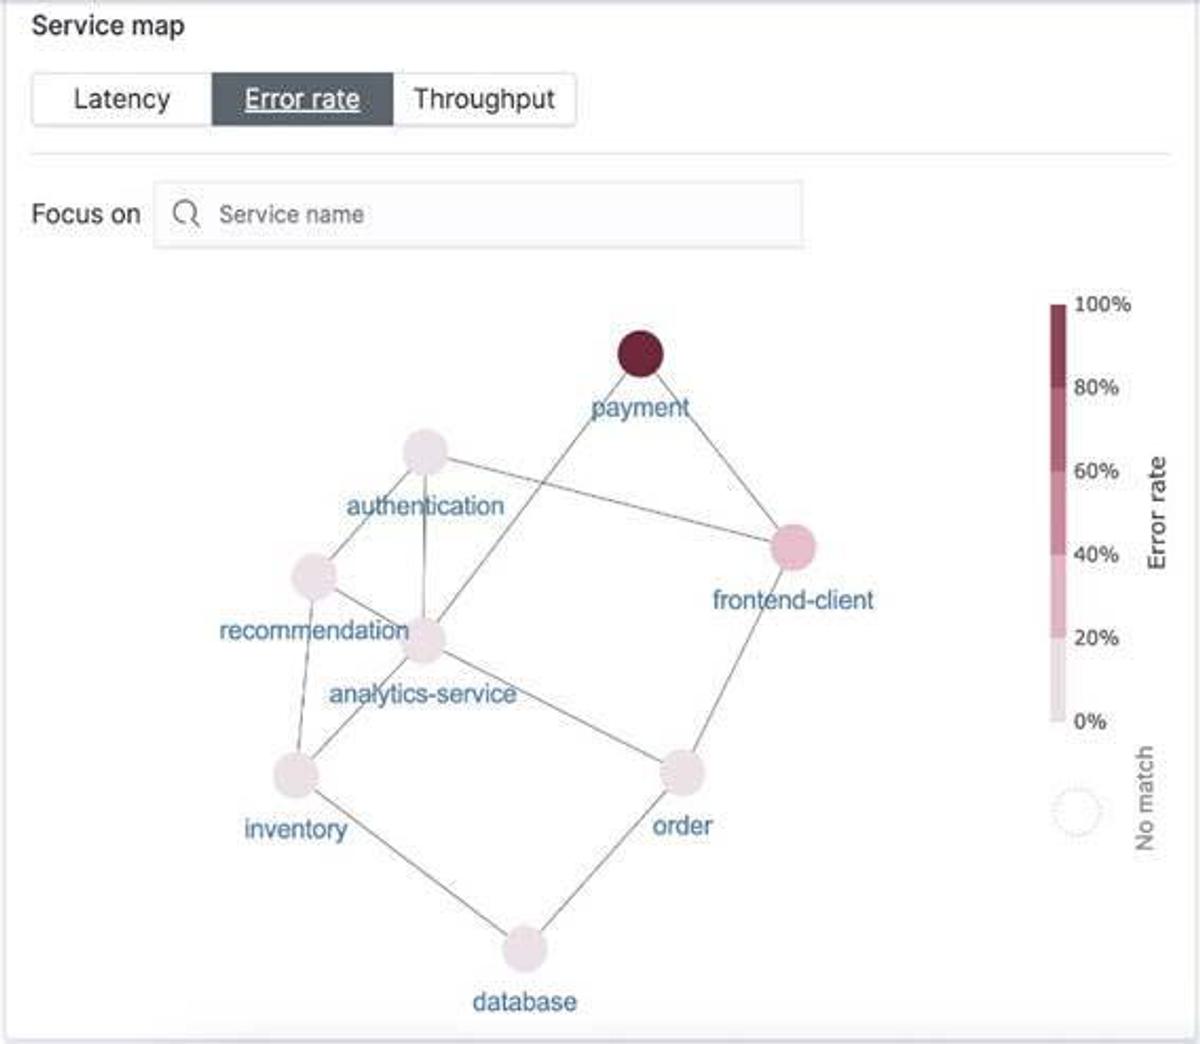Select the authentication service node
The width and height of the screenshot is (1200, 1044).
click(x=425, y=452)
